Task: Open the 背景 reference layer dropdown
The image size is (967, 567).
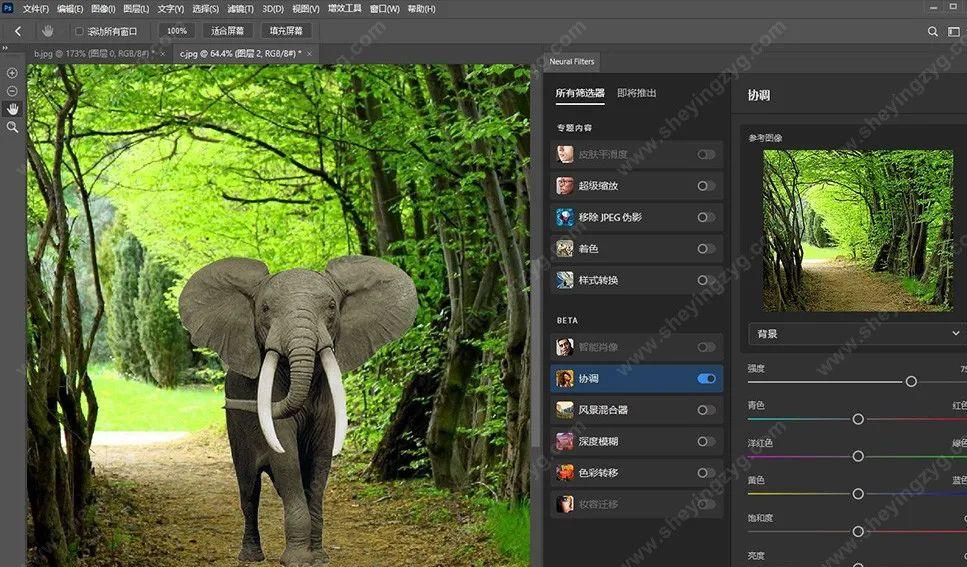Action: coord(857,333)
